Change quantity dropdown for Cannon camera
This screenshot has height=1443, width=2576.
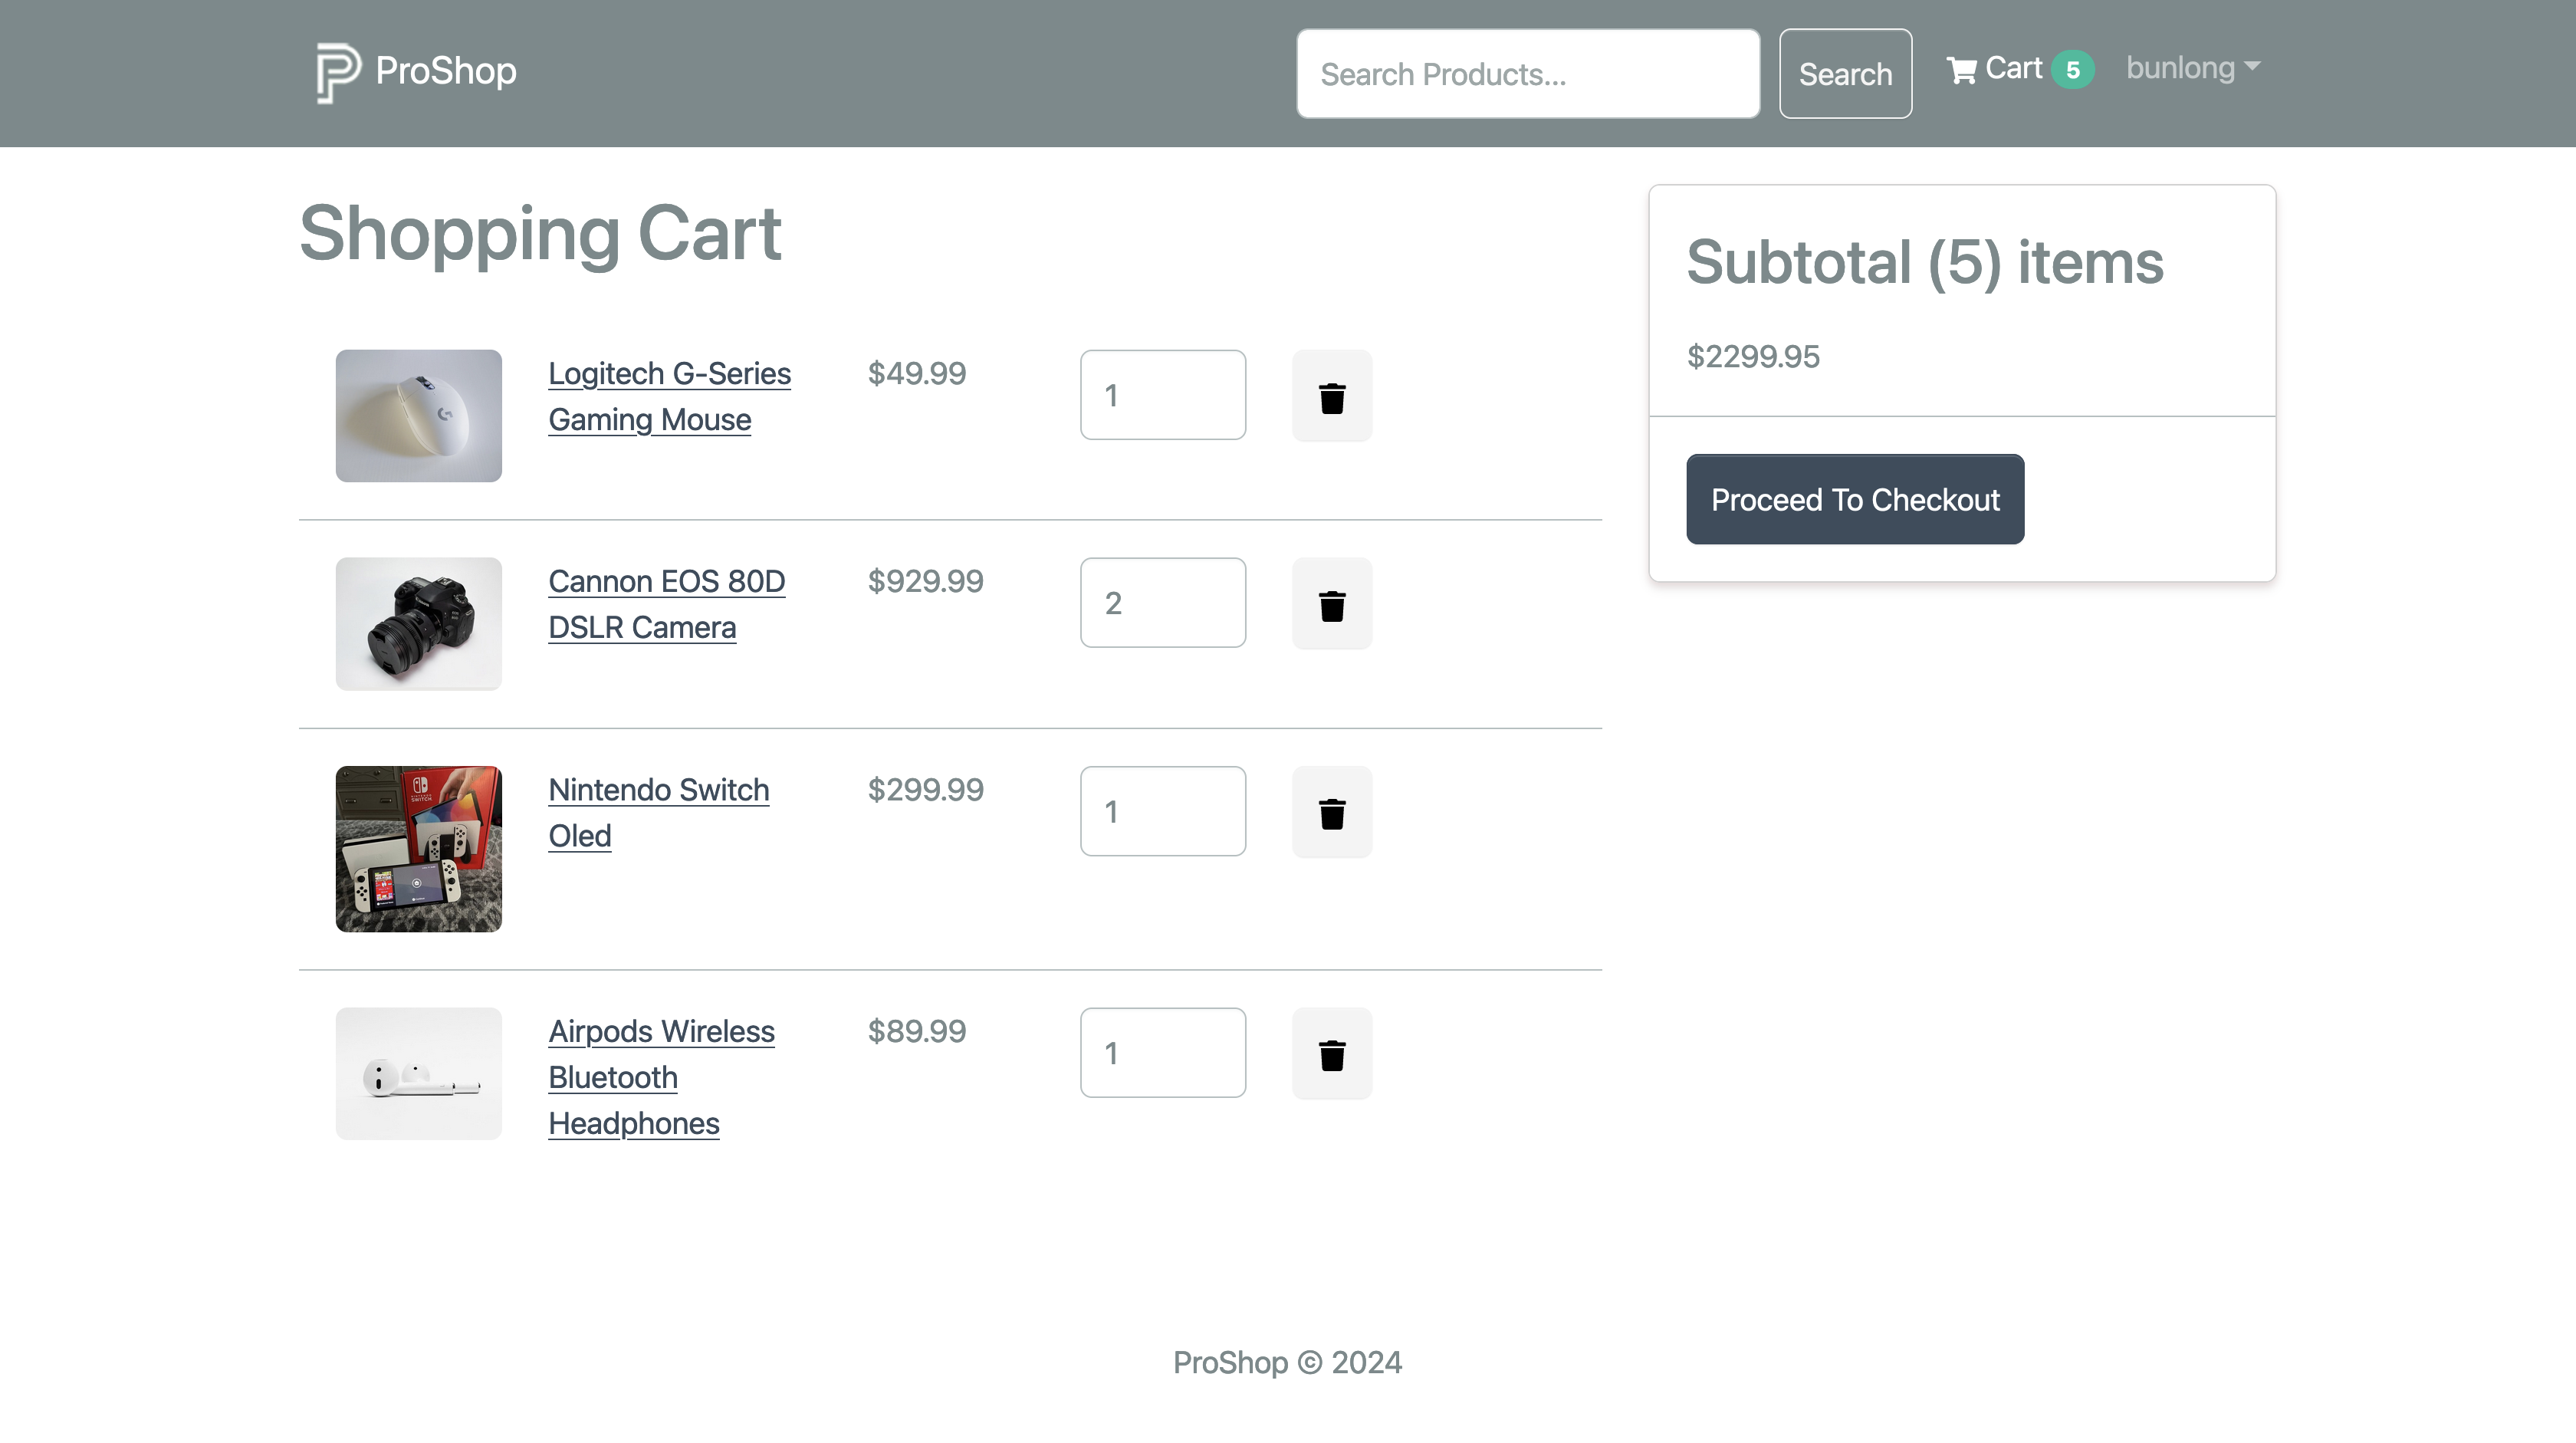(1162, 603)
